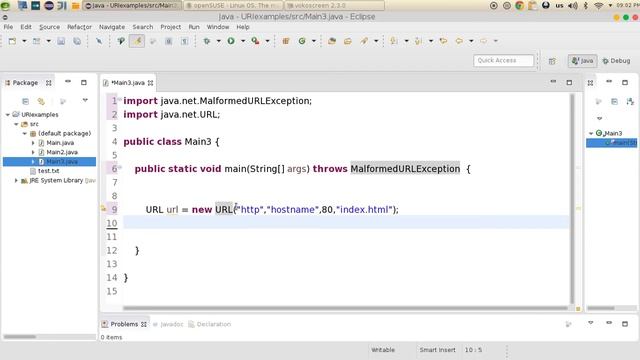
Task: Click the Save All icon
Action: 77,41
